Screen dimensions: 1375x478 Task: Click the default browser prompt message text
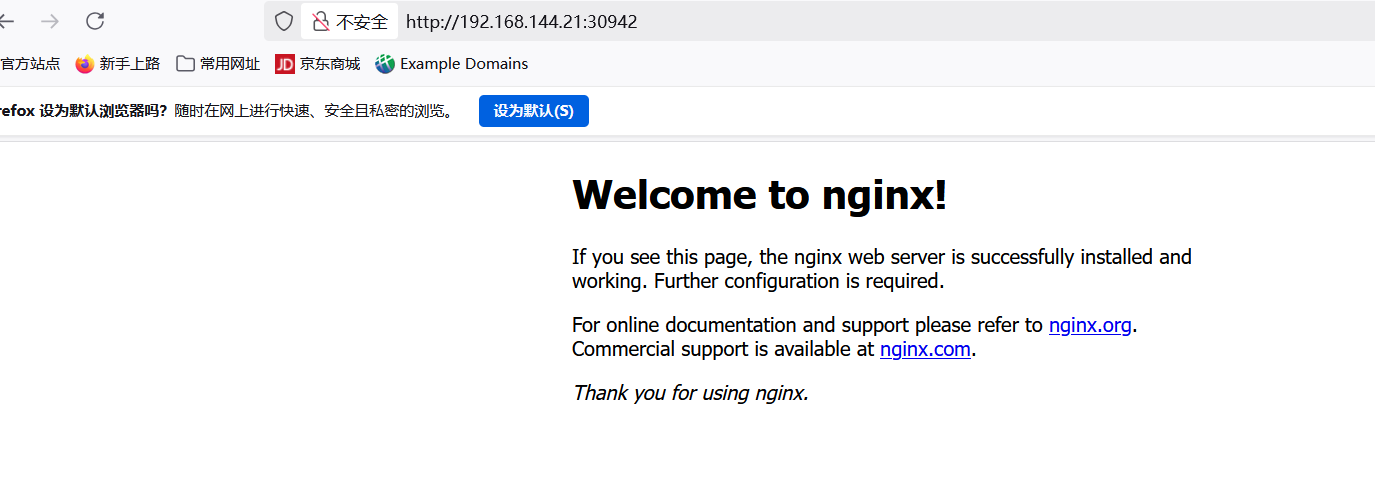tap(227, 111)
